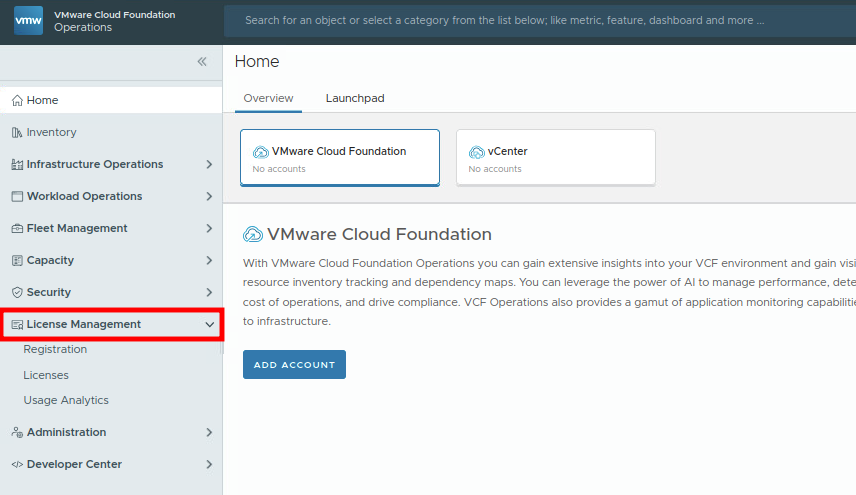Click the large cloud icon beside VMware Cloud Foundation heading
Screen dimensions: 856x495
(253, 234)
